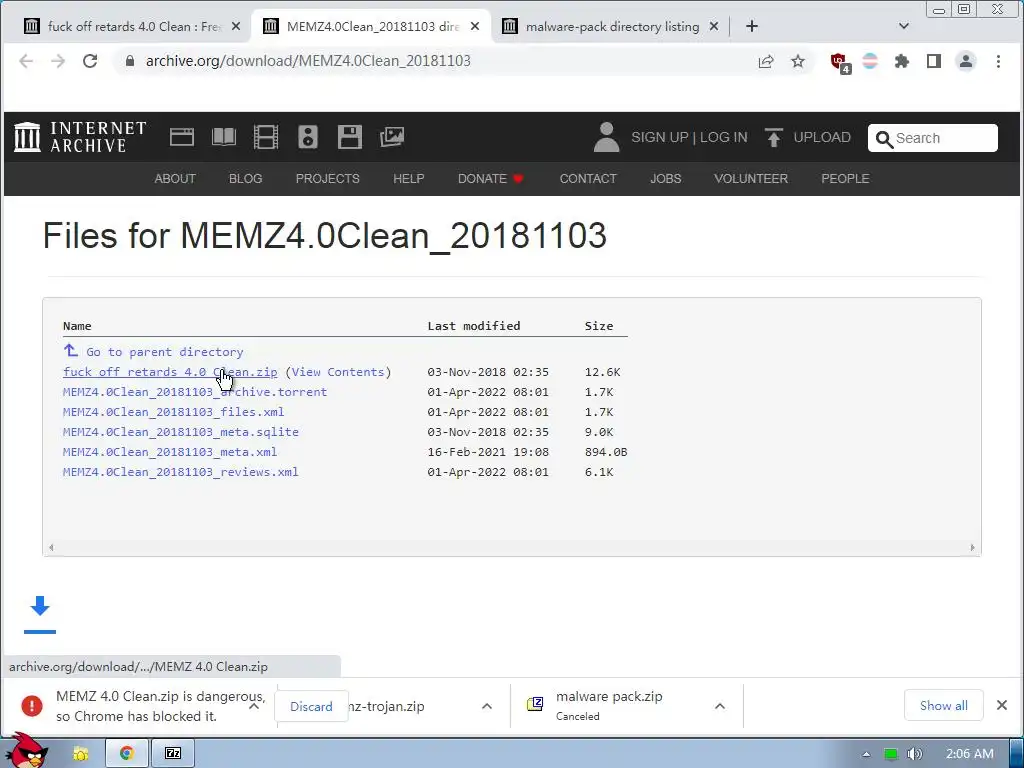Open the Software floppy disk icon
The image size is (1024, 768).
350,137
